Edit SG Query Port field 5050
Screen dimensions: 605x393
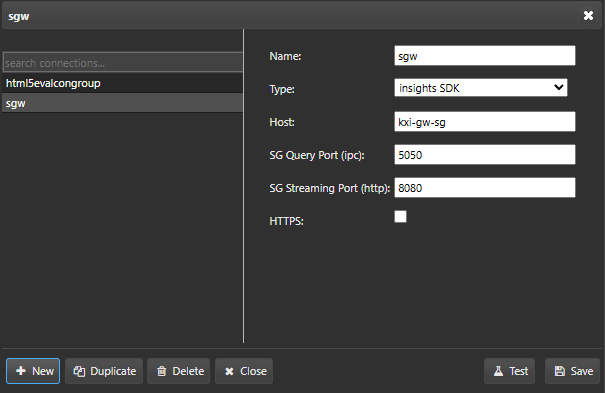485,155
